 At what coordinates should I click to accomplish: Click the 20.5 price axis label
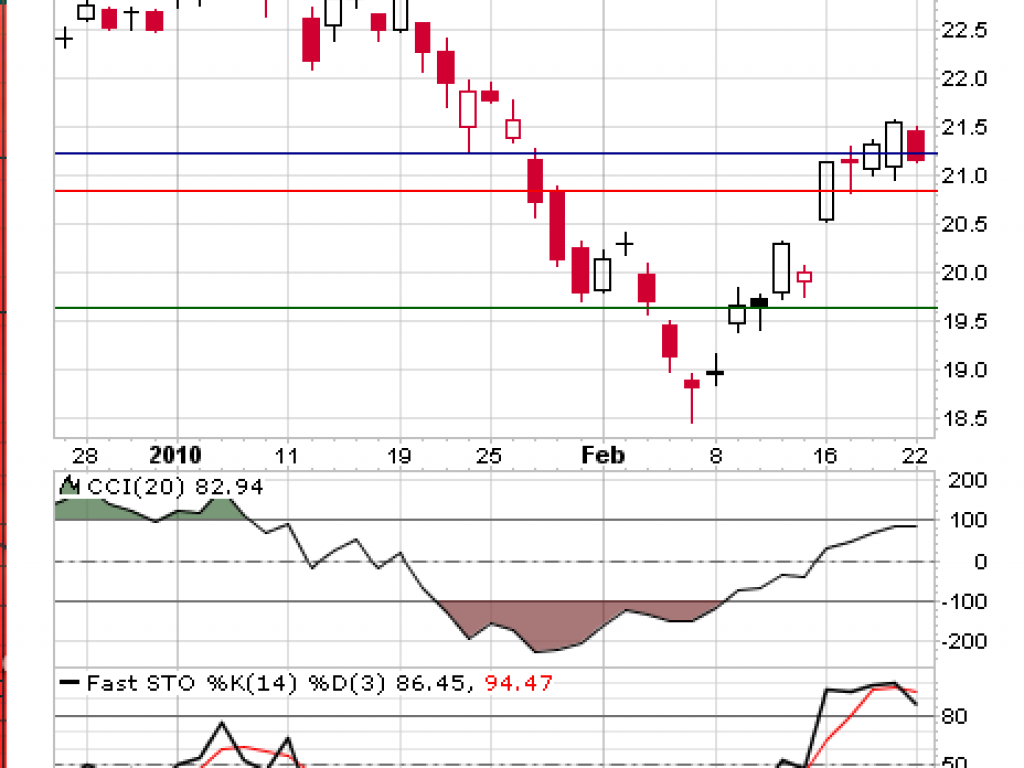point(964,224)
